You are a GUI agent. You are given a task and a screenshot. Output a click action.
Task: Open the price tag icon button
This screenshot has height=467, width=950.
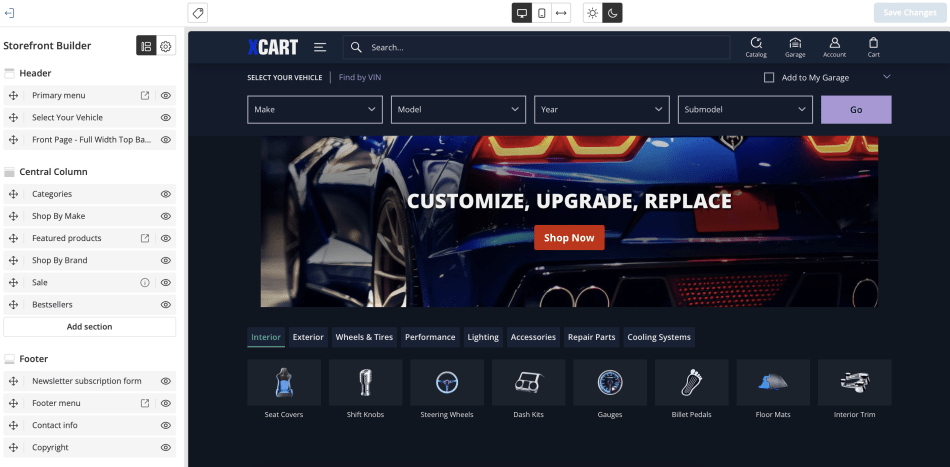click(x=198, y=13)
